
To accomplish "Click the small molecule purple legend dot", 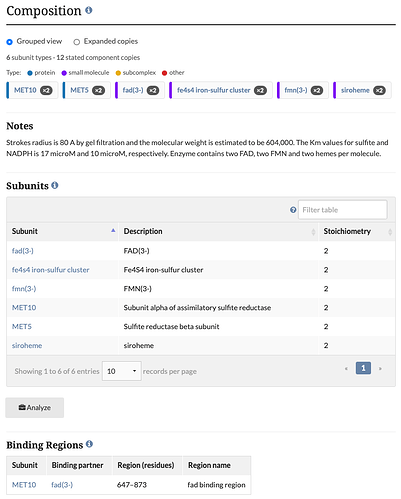I will tap(64, 73).
